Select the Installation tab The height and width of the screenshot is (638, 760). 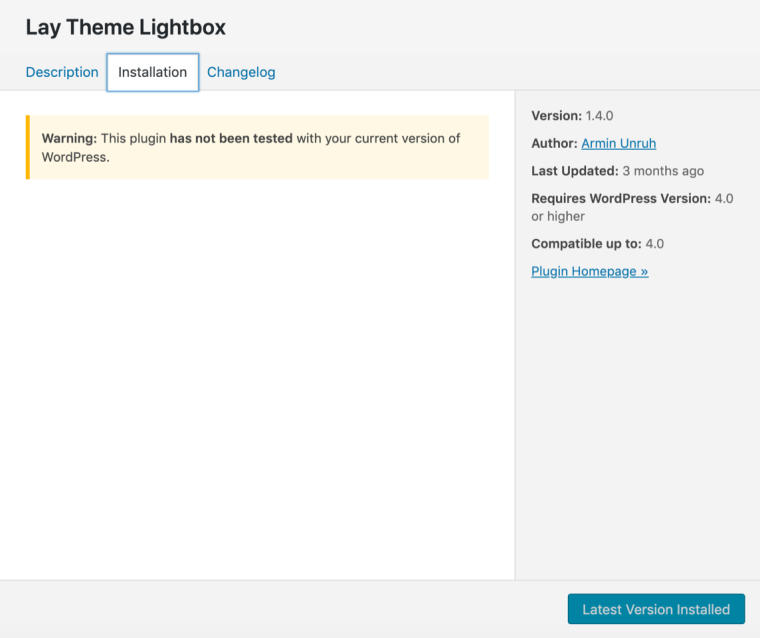point(152,72)
